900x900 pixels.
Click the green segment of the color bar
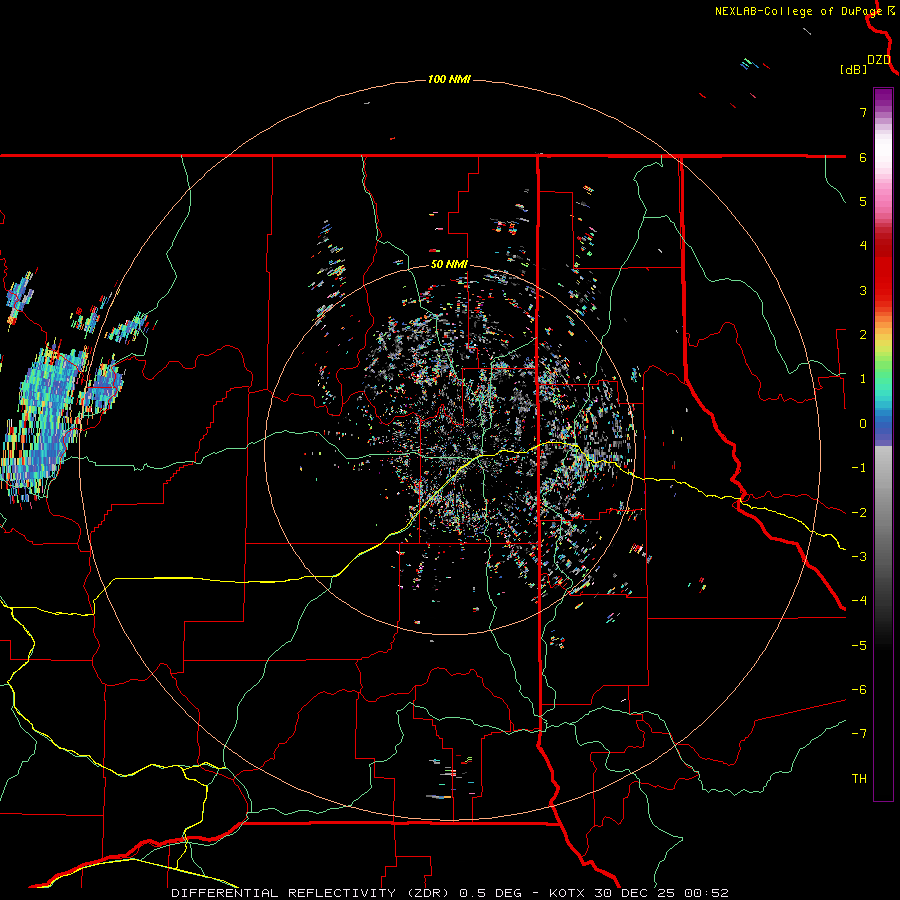coord(883,372)
